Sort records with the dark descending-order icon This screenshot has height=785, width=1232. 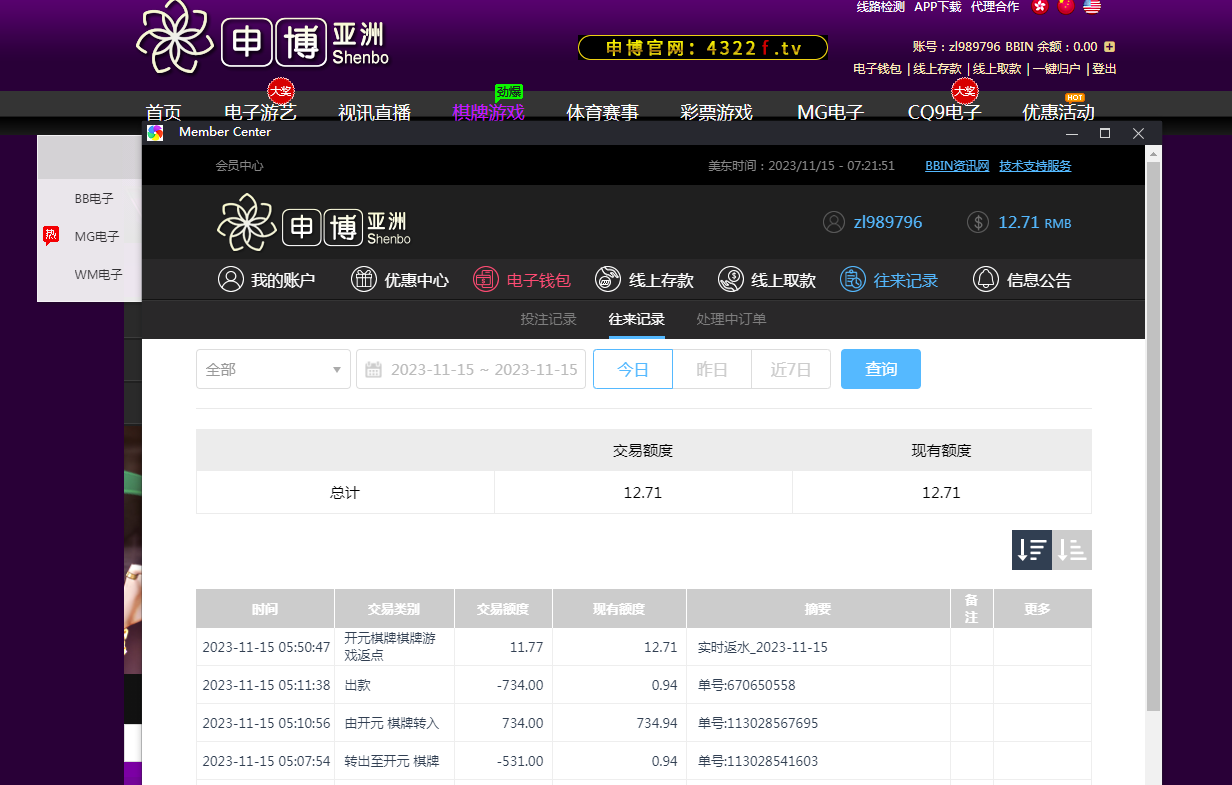click(x=1032, y=550)
